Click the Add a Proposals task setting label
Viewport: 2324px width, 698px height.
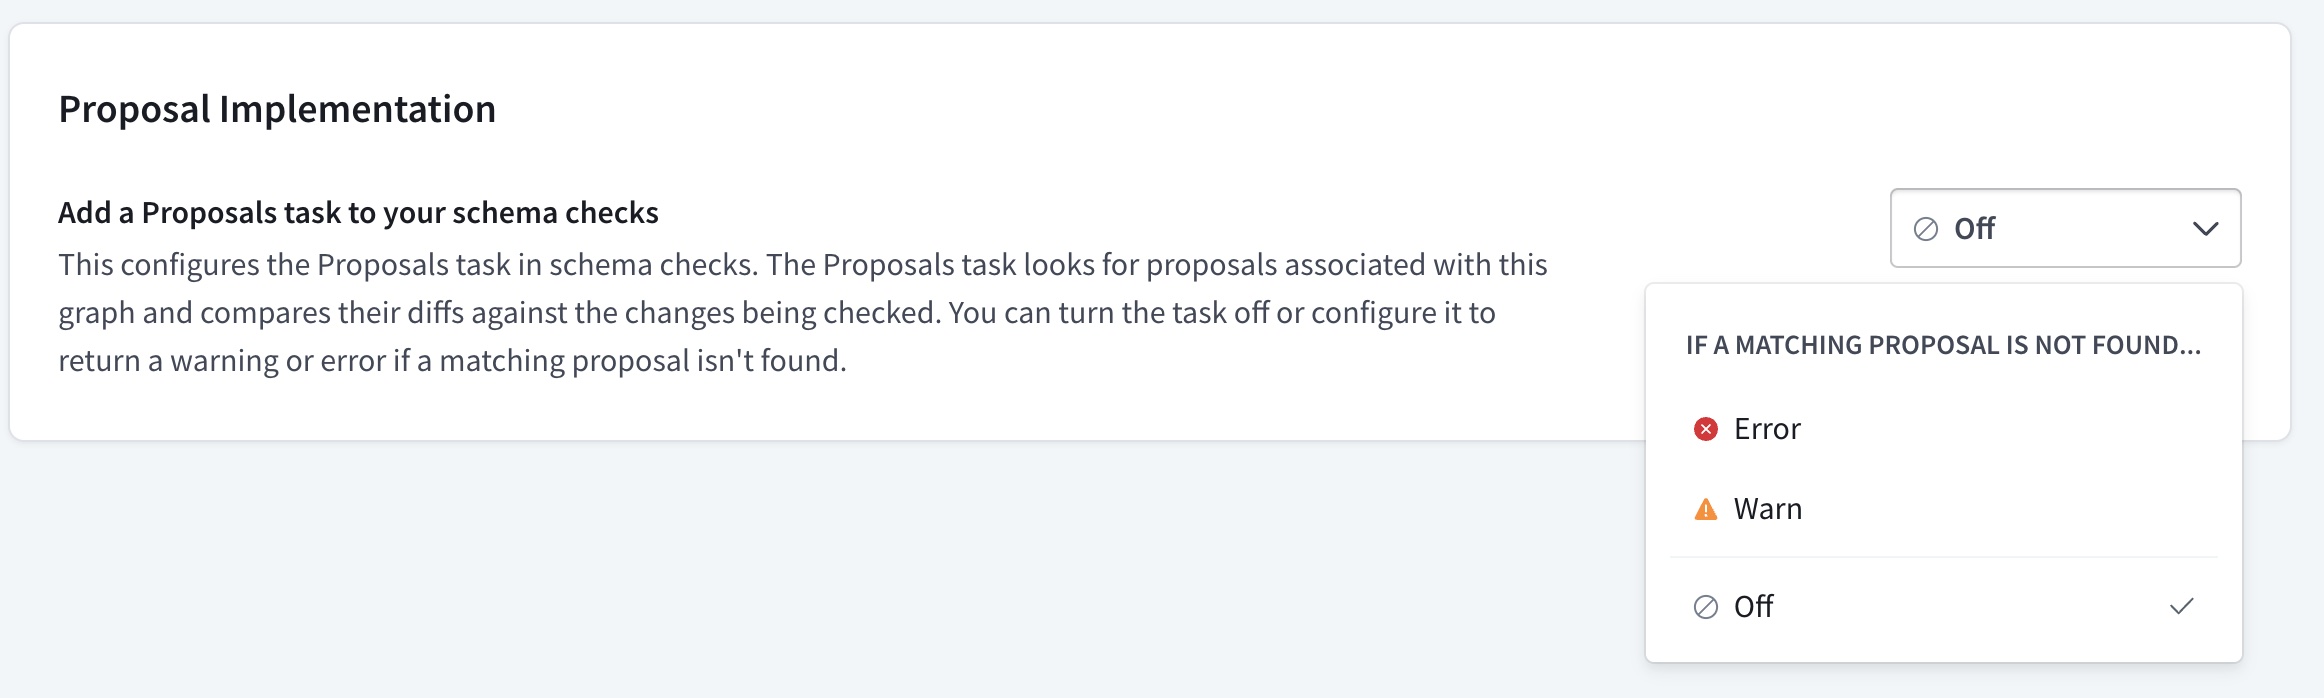(x=360, y=212)
